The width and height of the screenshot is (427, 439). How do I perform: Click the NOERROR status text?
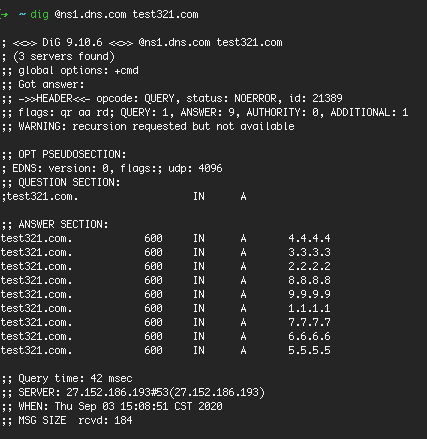coord(255,98)
